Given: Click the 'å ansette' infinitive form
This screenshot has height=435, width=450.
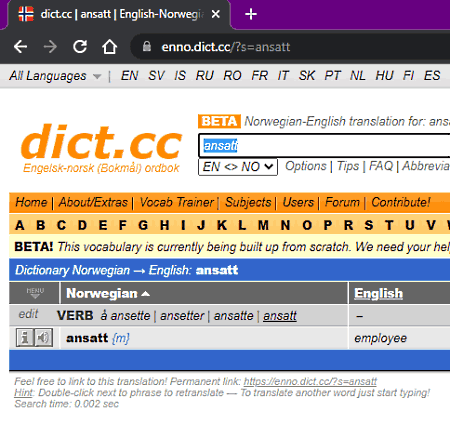Looking at the screenshot, I should coord(125,316).
